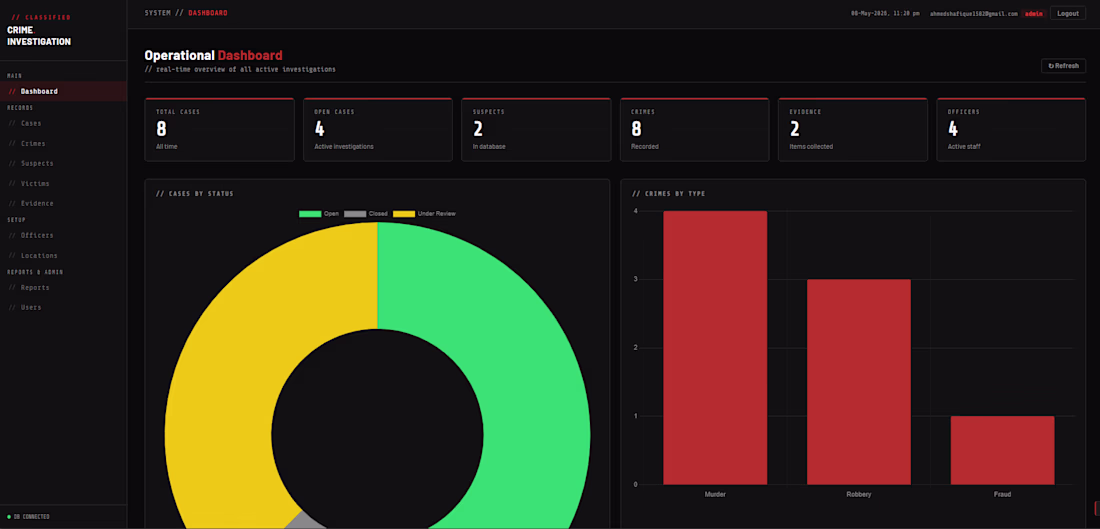This screenshot has width=1100, height=529.
Task: Click the 'Active staff' caption
Action: pyautogui.click(x=966, y=147)
